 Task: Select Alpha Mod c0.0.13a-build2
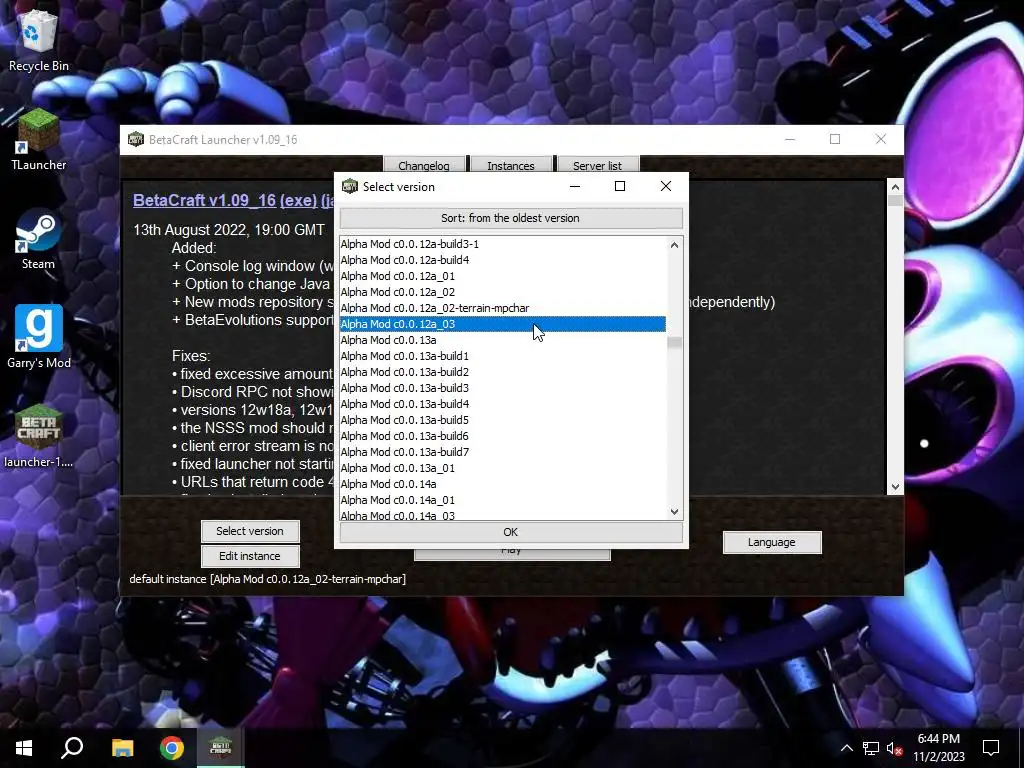click(x=502, y=372)
